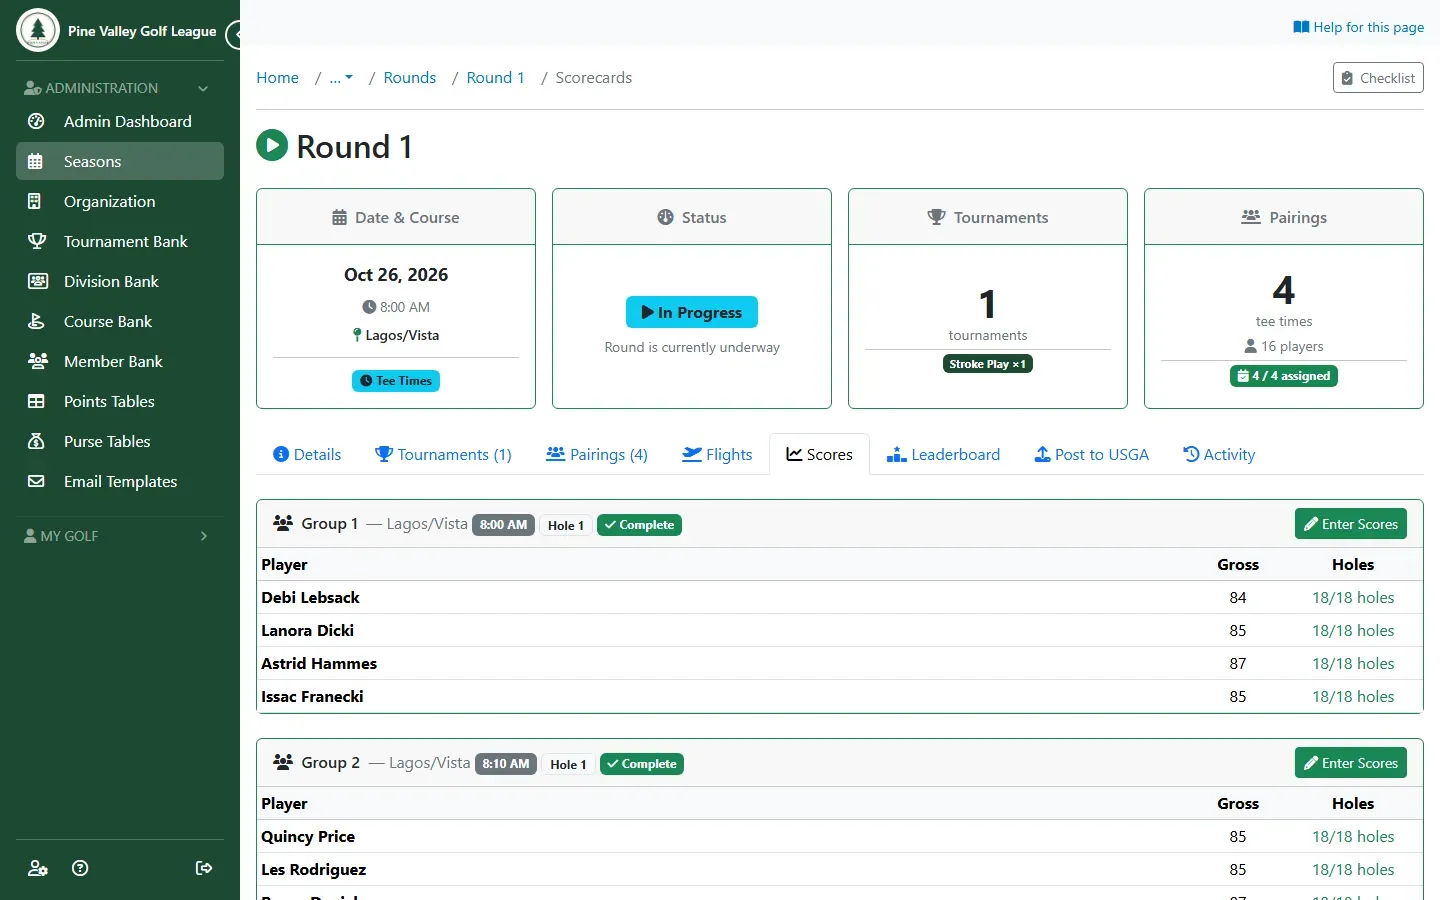
Task: Open Help for this page link
Action: pos(1358,27)
